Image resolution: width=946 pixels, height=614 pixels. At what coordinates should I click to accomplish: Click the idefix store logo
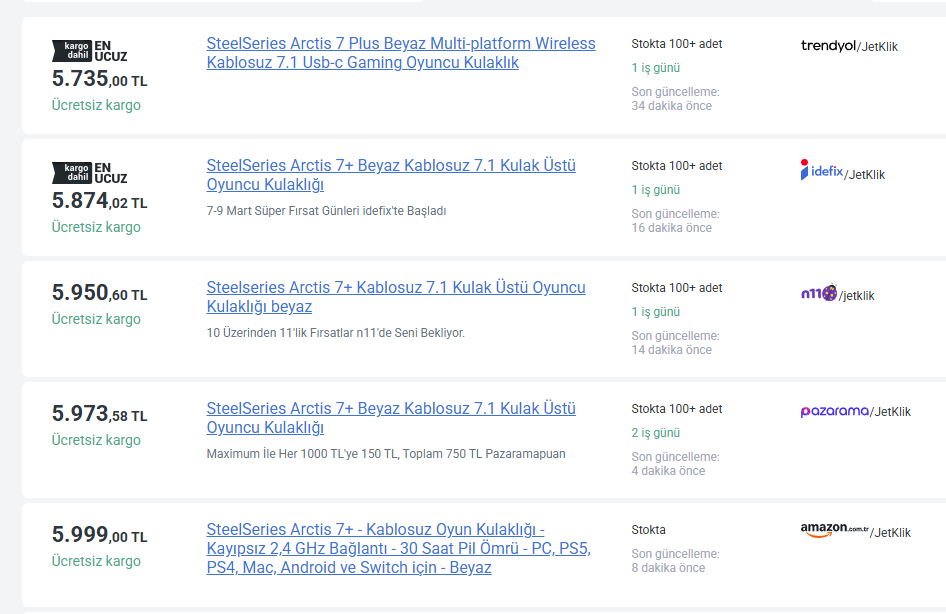coord(820,171)
